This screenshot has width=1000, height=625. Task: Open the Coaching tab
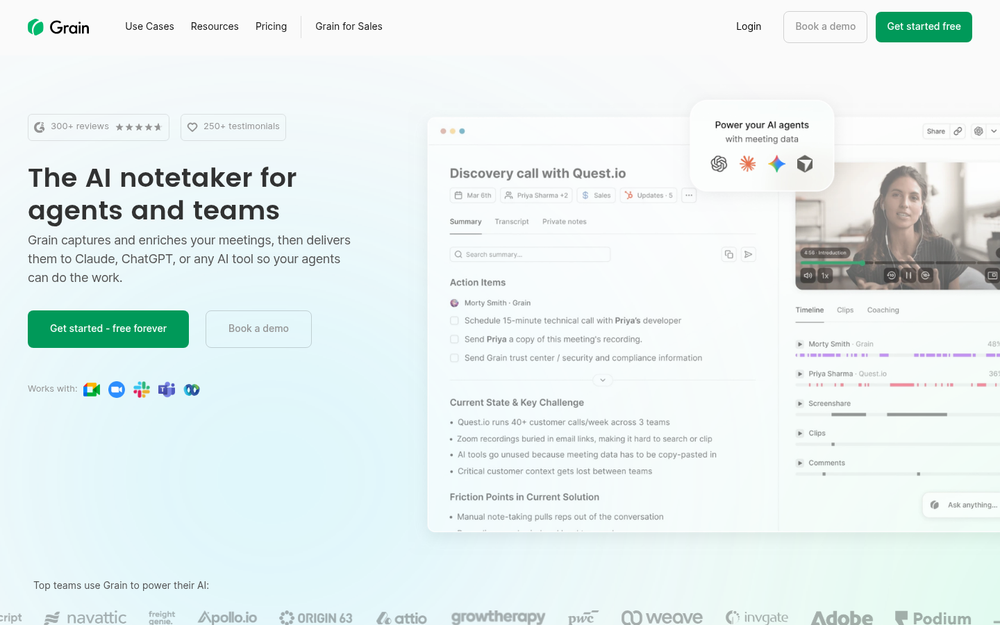883,310
